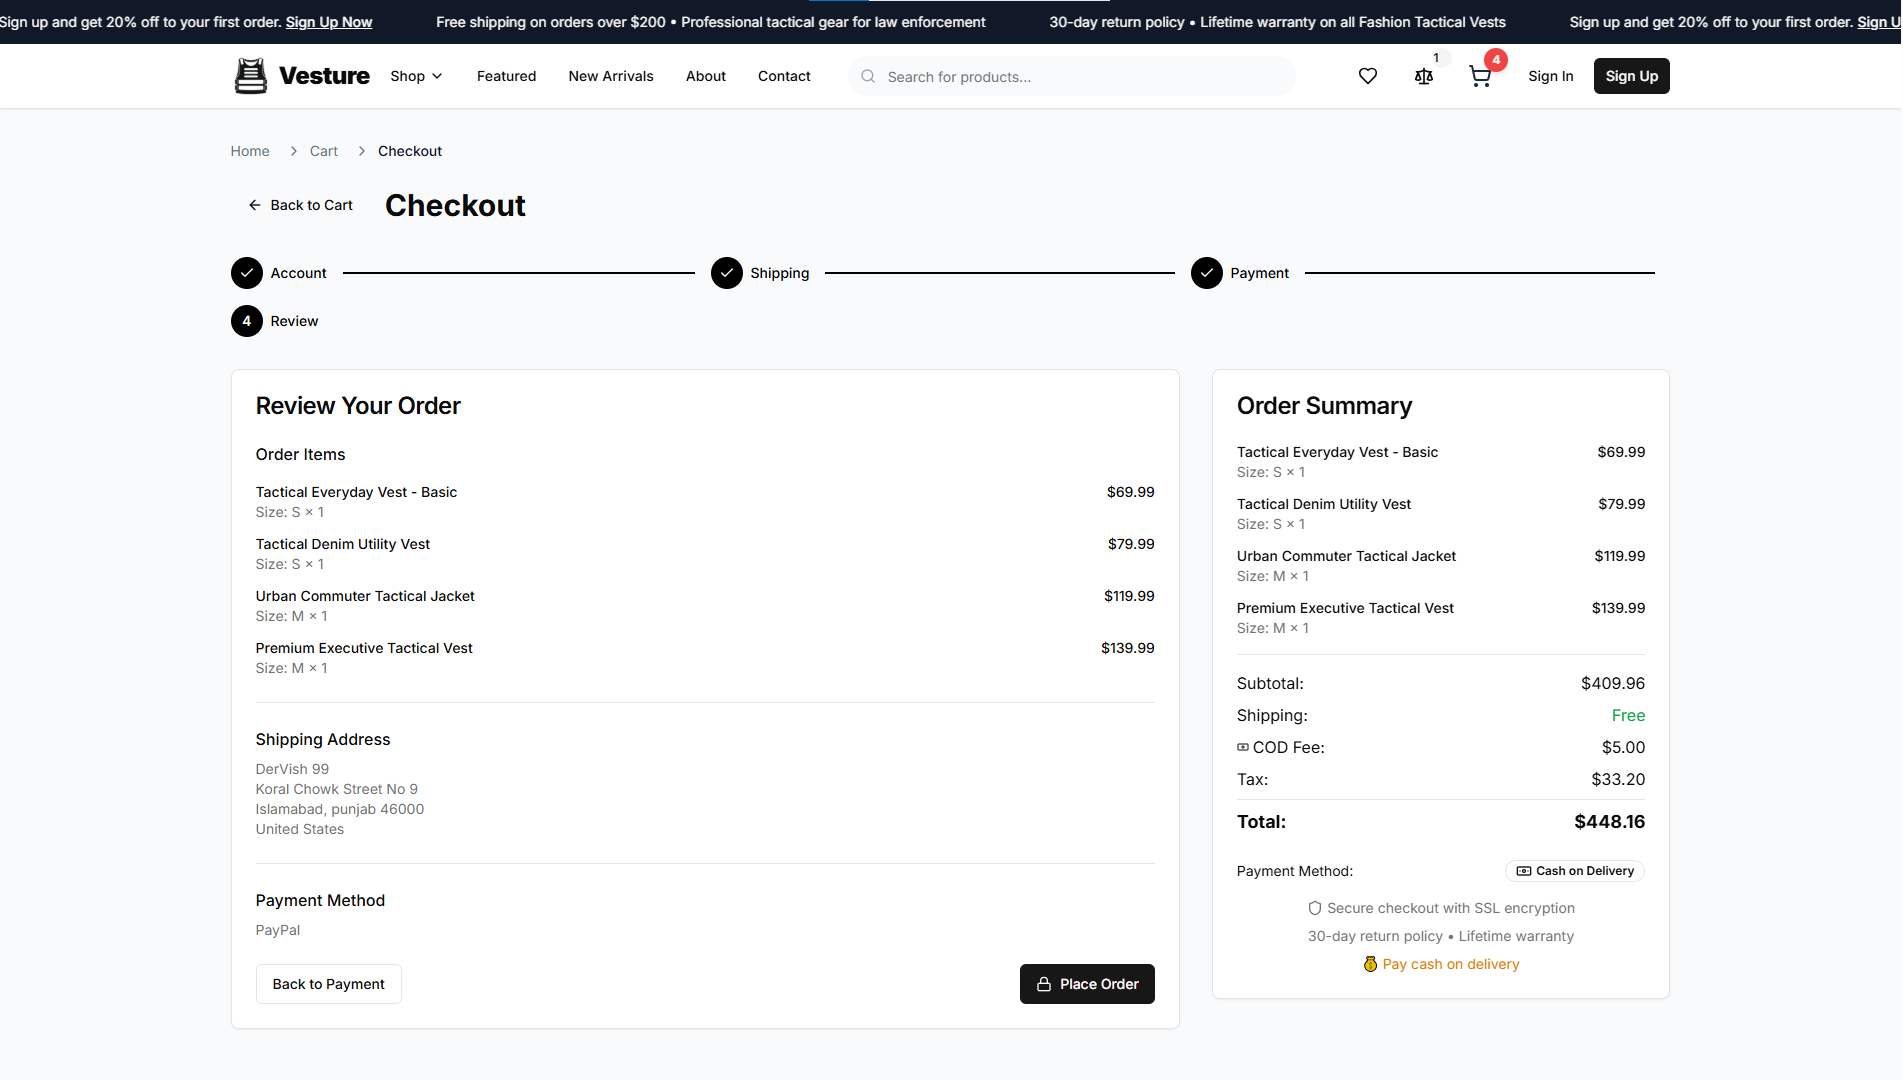Expand the Shop dropdown menu
Viewport: 1903px width, 1080px height.
click(x=415, y=76)
